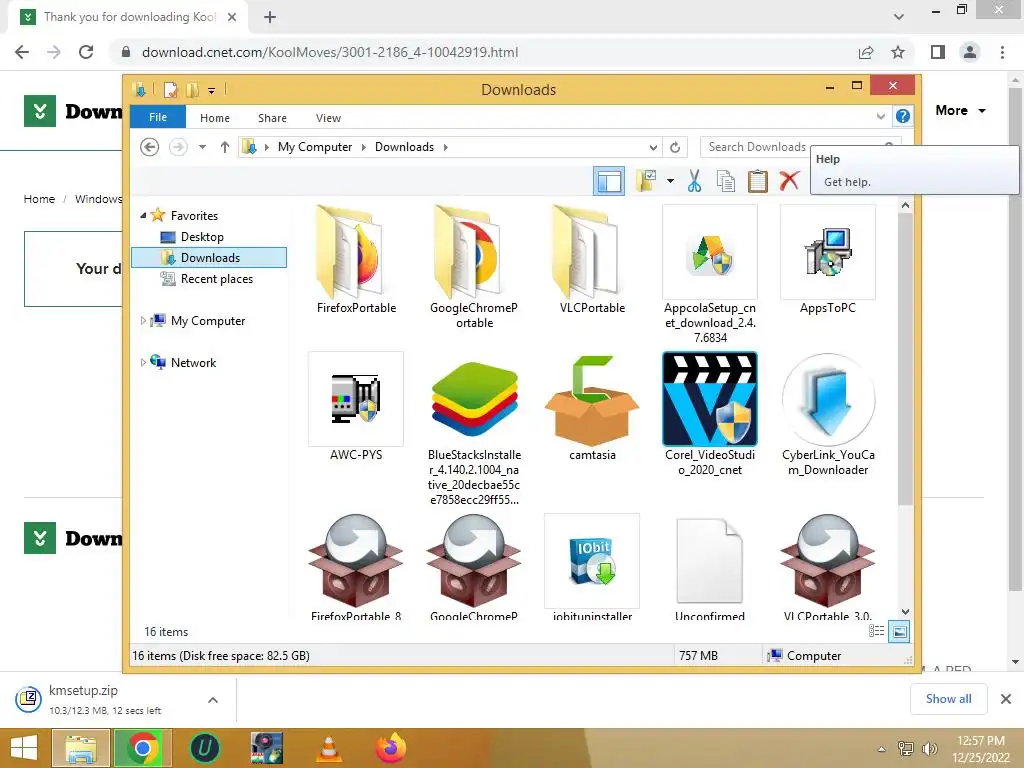The image size is (1024, 768).
Task: Open the More menu on CNET page
Action: tap(960, 110)
